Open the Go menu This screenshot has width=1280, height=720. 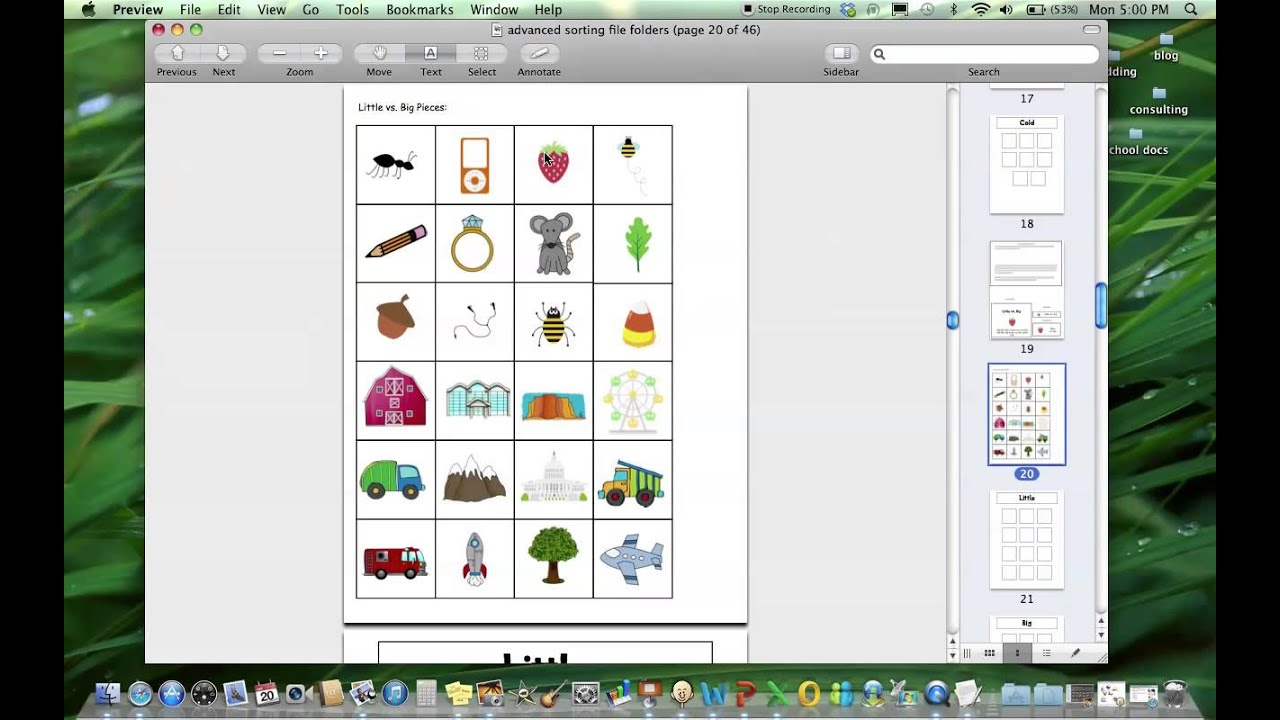[311, 10]
